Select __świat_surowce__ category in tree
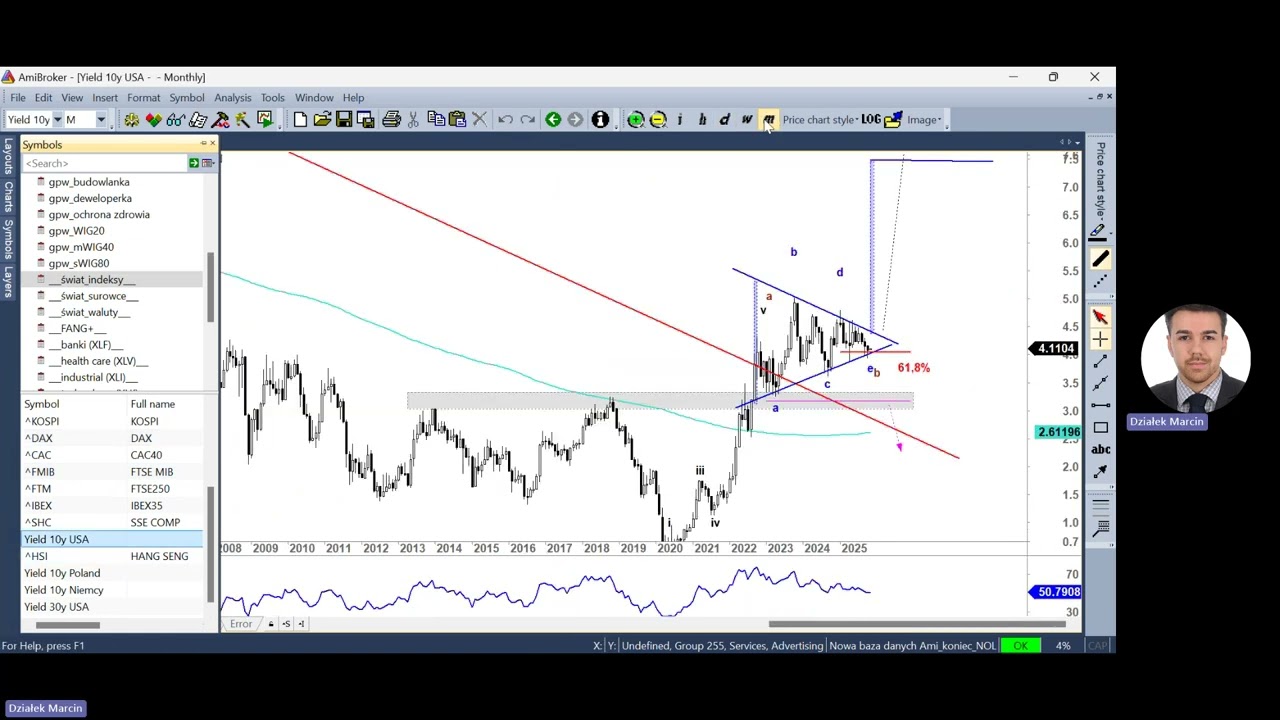Screen dimensions: 1280x720 pos(94,296)
